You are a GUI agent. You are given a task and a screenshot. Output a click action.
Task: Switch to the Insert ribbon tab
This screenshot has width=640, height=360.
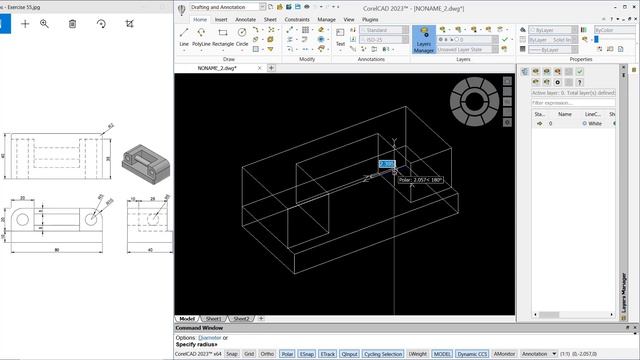click(221, 19)
